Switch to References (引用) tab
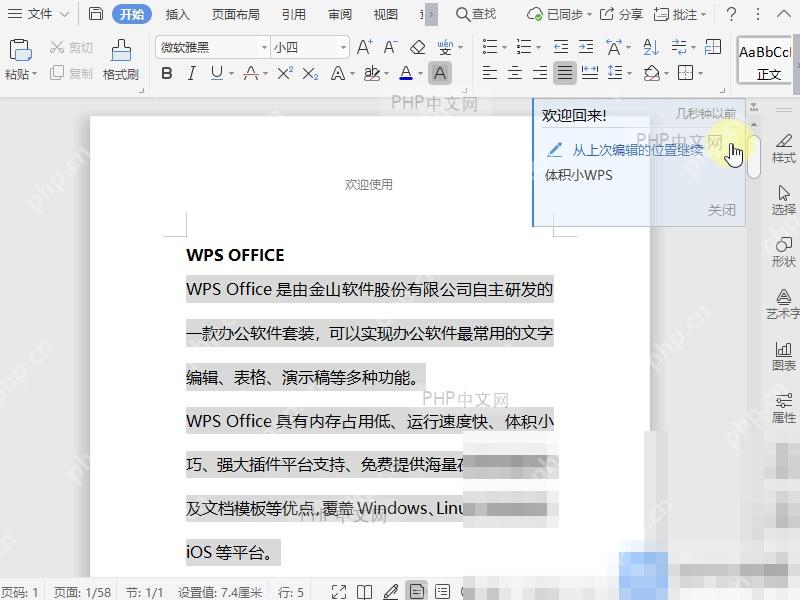This screenshot has height=600, width=800. point(294,14)
